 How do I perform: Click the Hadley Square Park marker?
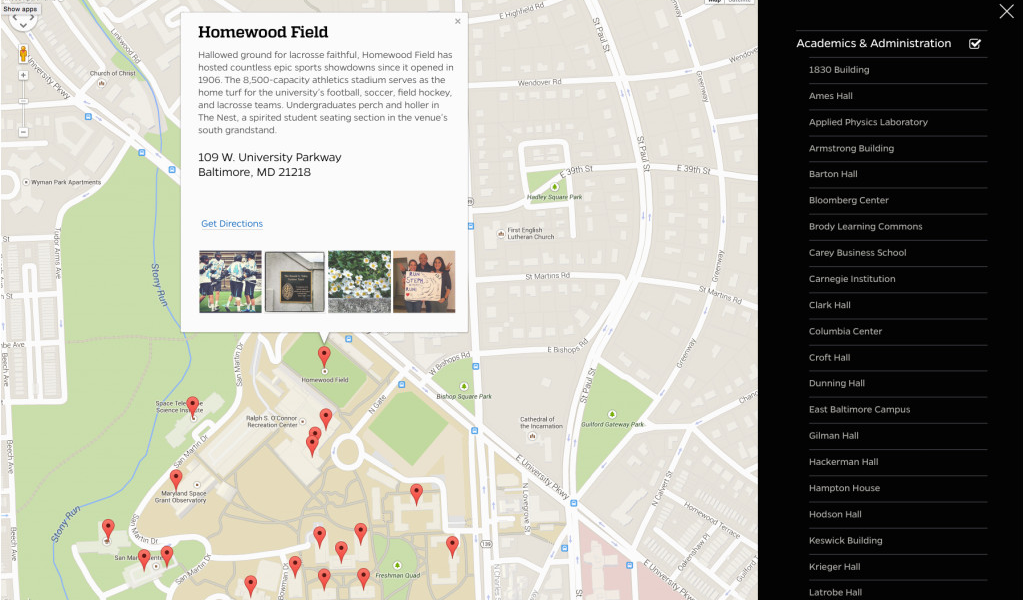point(554,187)
